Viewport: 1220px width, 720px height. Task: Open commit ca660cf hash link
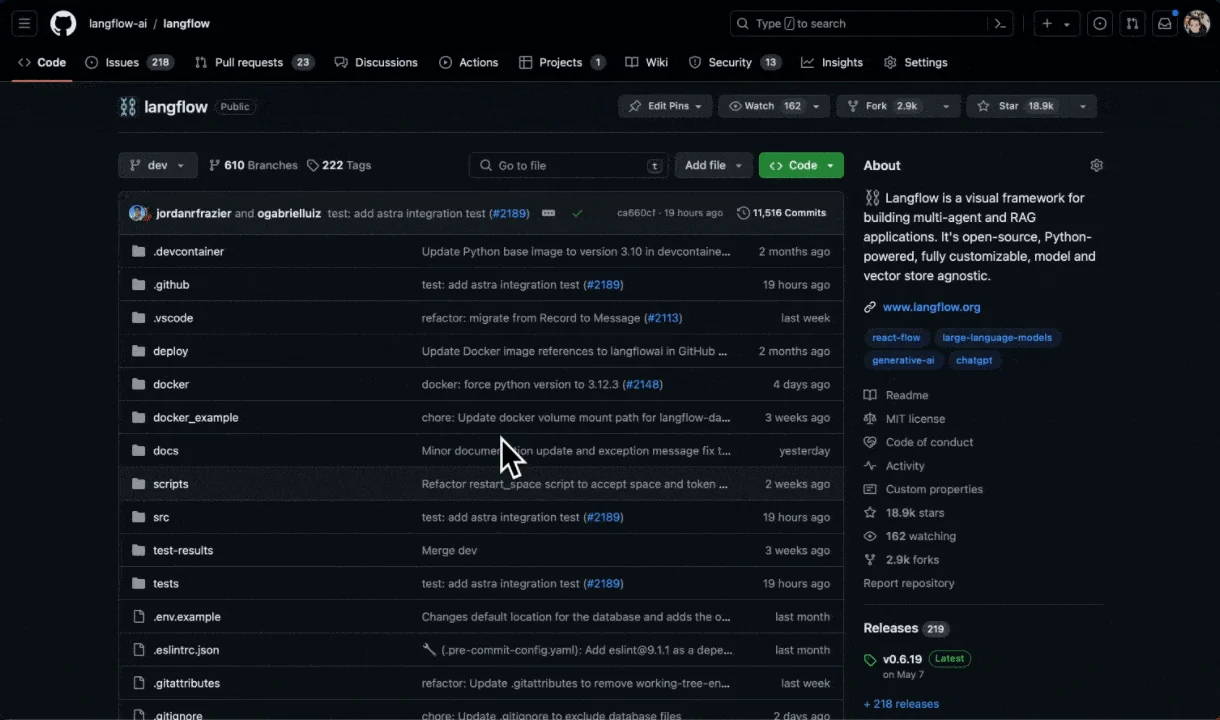click(x=636, y=213)
